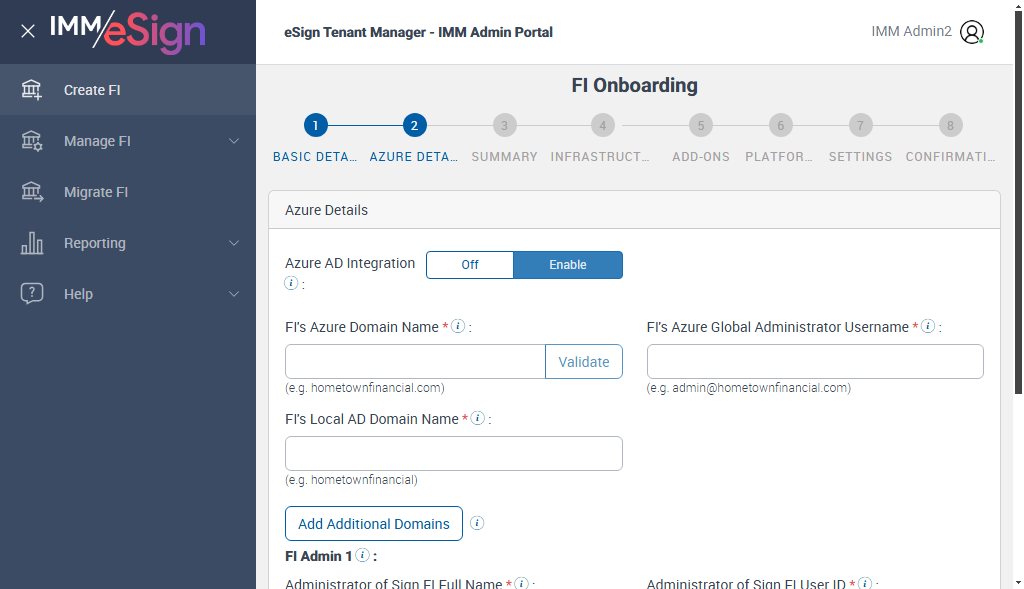Click info icon next to Sign FI Full Name
Screen dimensions: 1024x589
click(521, 583)
